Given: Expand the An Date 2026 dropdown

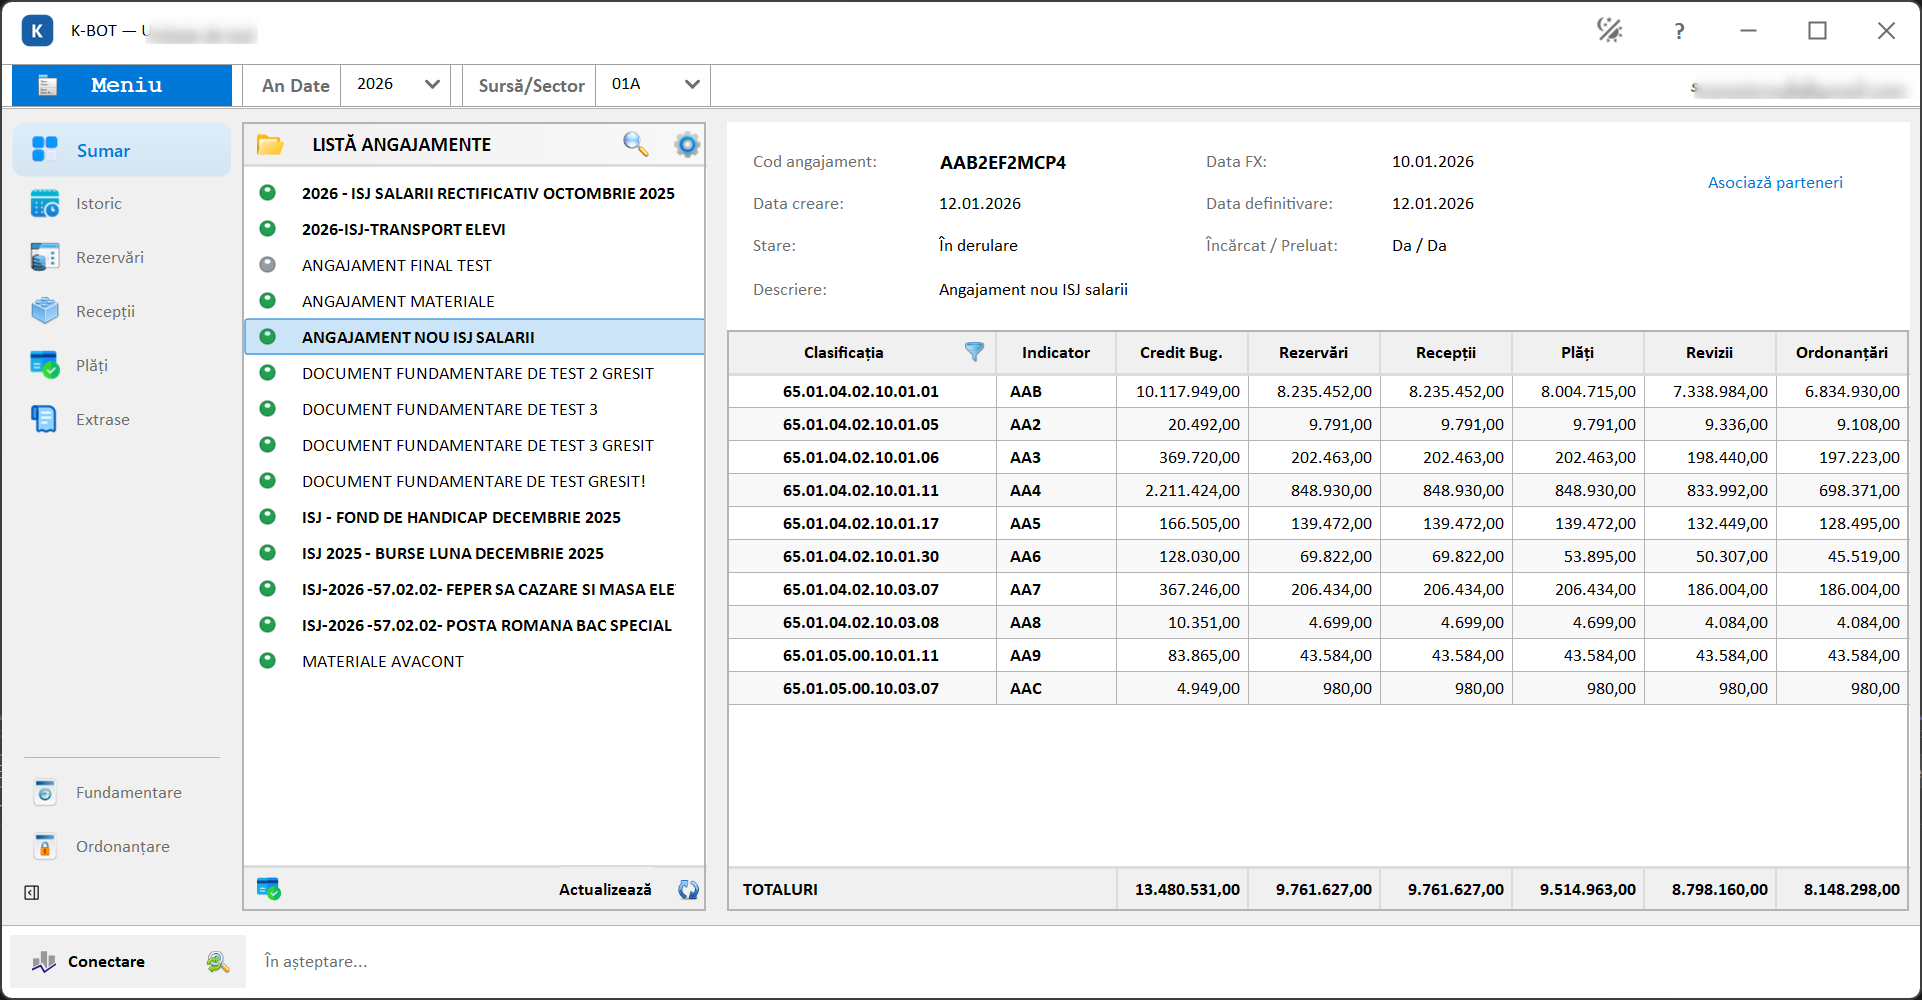Looking at the screenshot, I should (396, 85).
